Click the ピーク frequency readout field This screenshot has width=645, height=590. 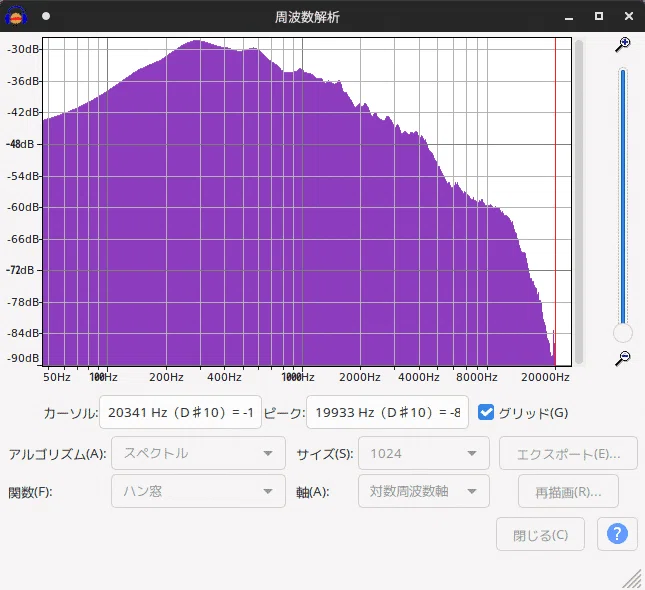(387, 412)
